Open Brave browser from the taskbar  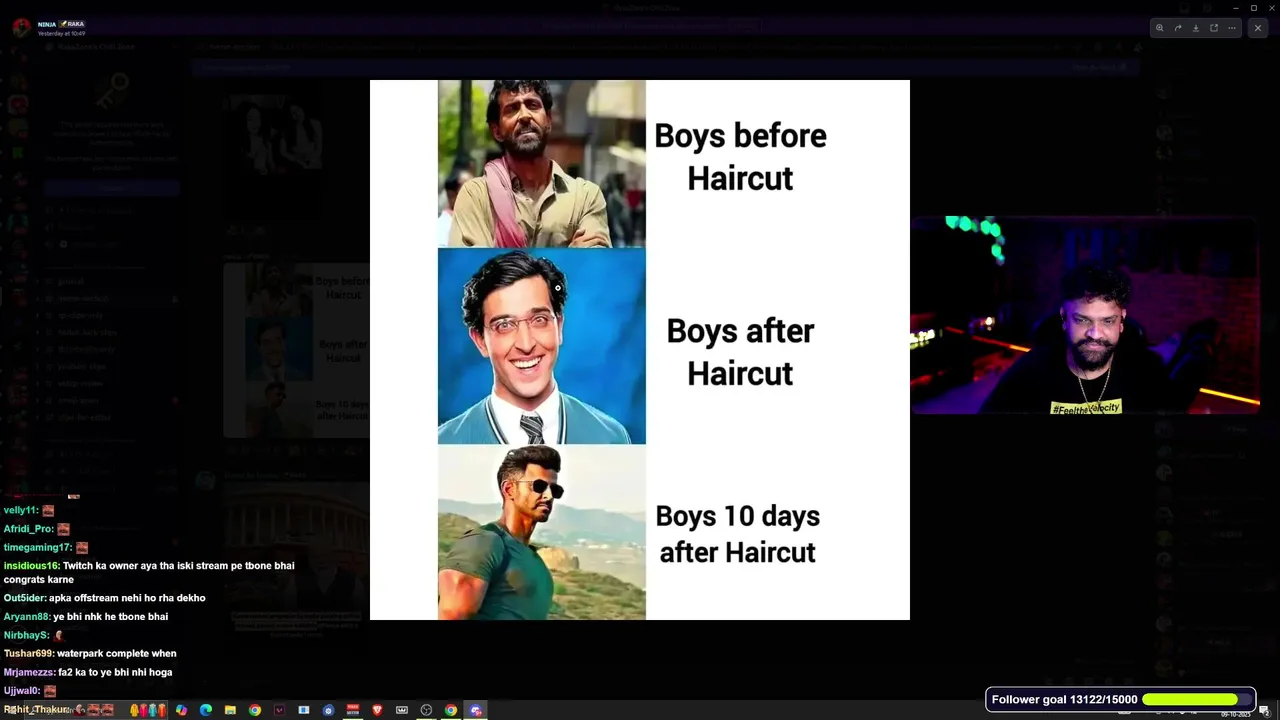(377, 710)
